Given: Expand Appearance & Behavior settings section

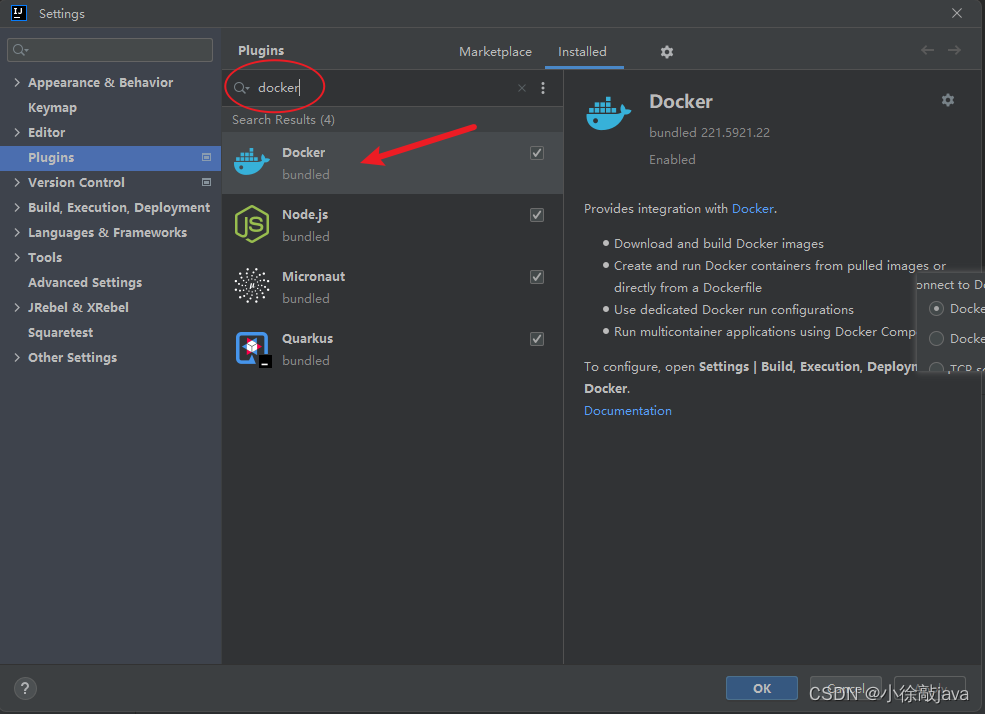Looking at the screenshot, I should pyautogui.click(x=17, y=83).
